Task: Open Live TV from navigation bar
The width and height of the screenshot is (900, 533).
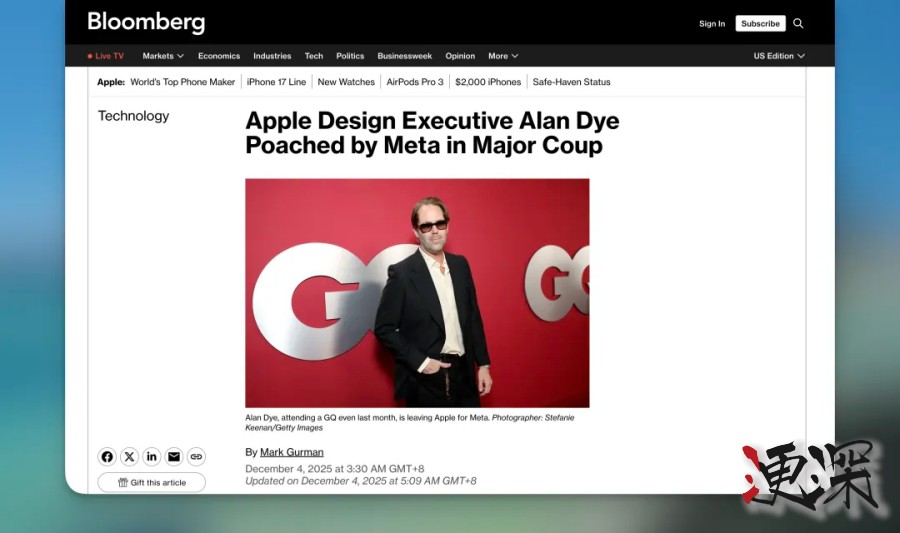Action: pos(106,56)
